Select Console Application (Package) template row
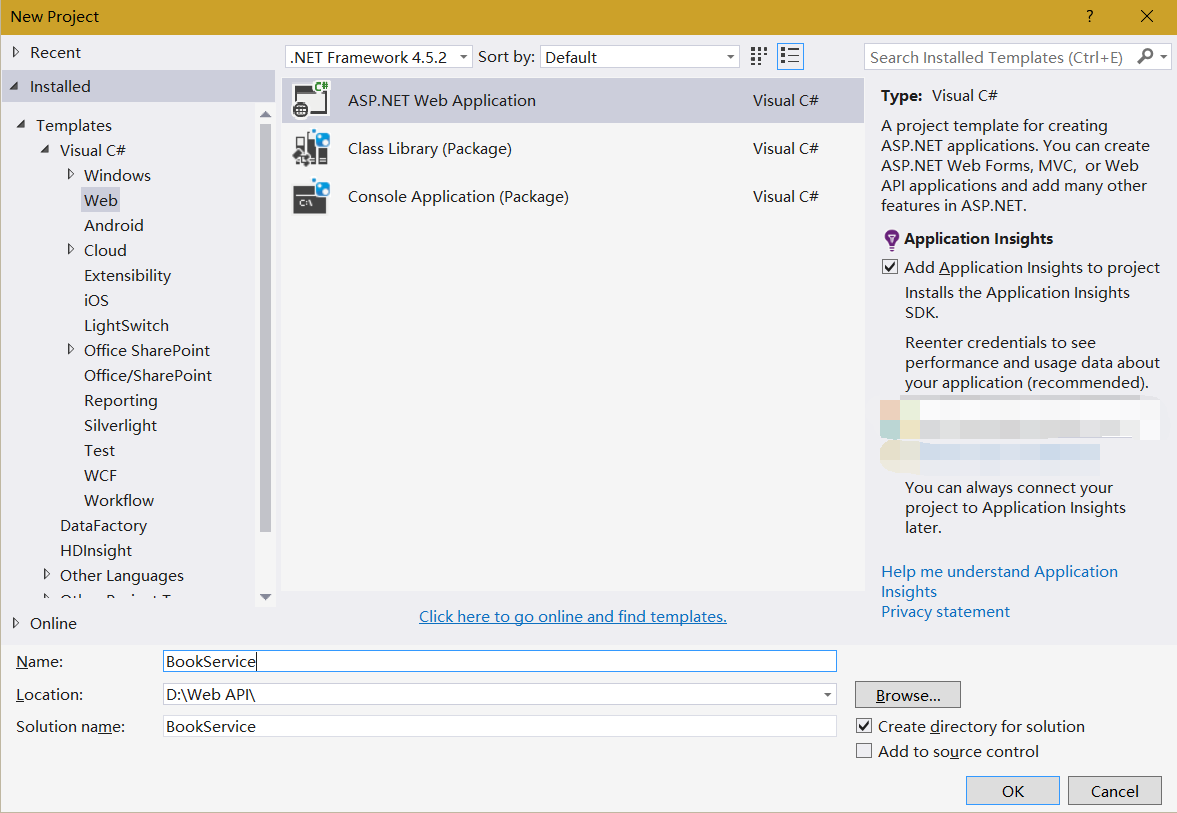This screenshot has width=1177, height=813. [x=573, y=197]
